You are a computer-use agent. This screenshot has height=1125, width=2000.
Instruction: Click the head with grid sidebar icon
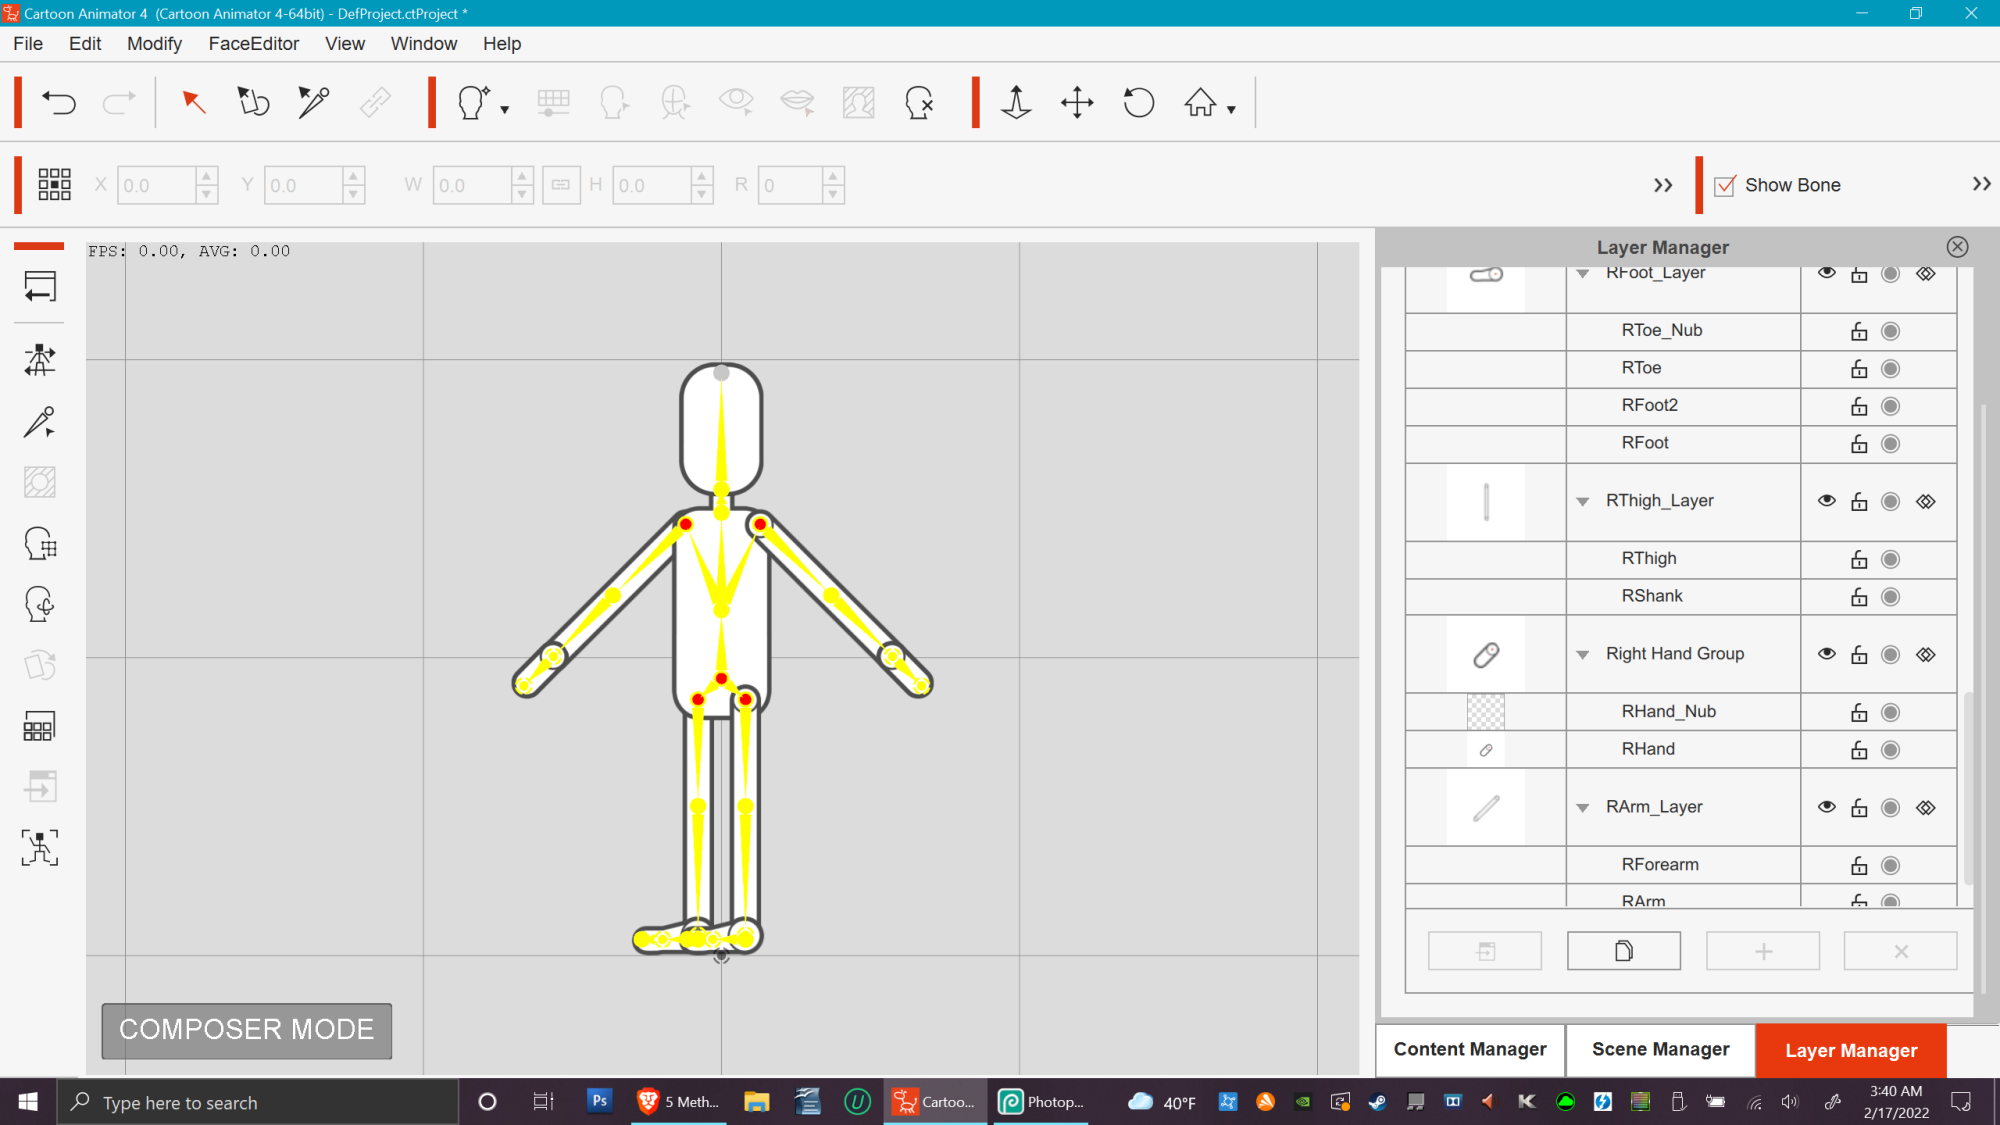coord(40,544)
